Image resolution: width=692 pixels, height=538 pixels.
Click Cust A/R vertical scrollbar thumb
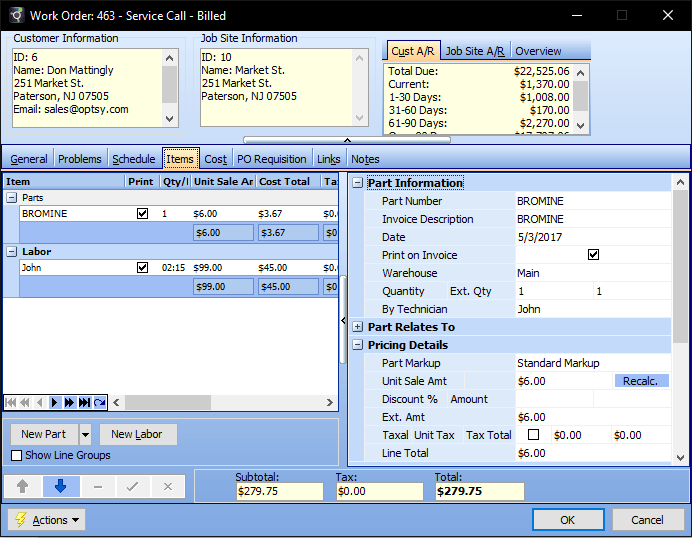(x=580, y=96)
